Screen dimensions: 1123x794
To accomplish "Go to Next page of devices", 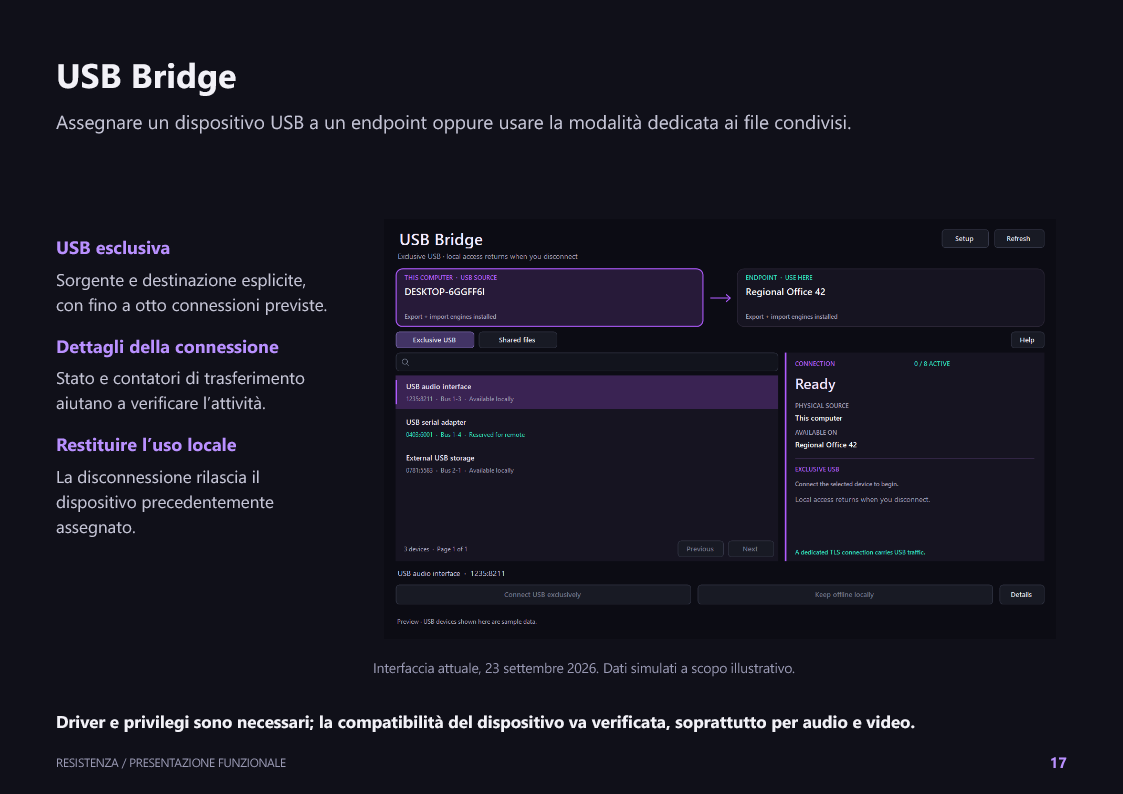I will pyautogui.click(x=750, y=549).
